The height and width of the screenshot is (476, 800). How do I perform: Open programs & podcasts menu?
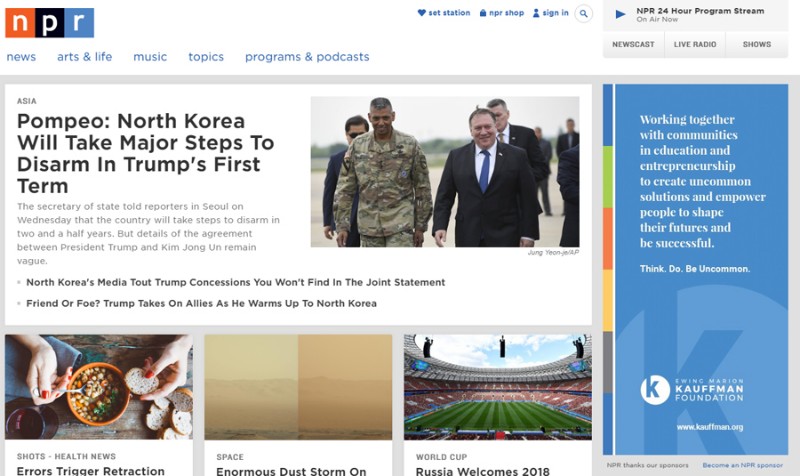click(307, 57)
